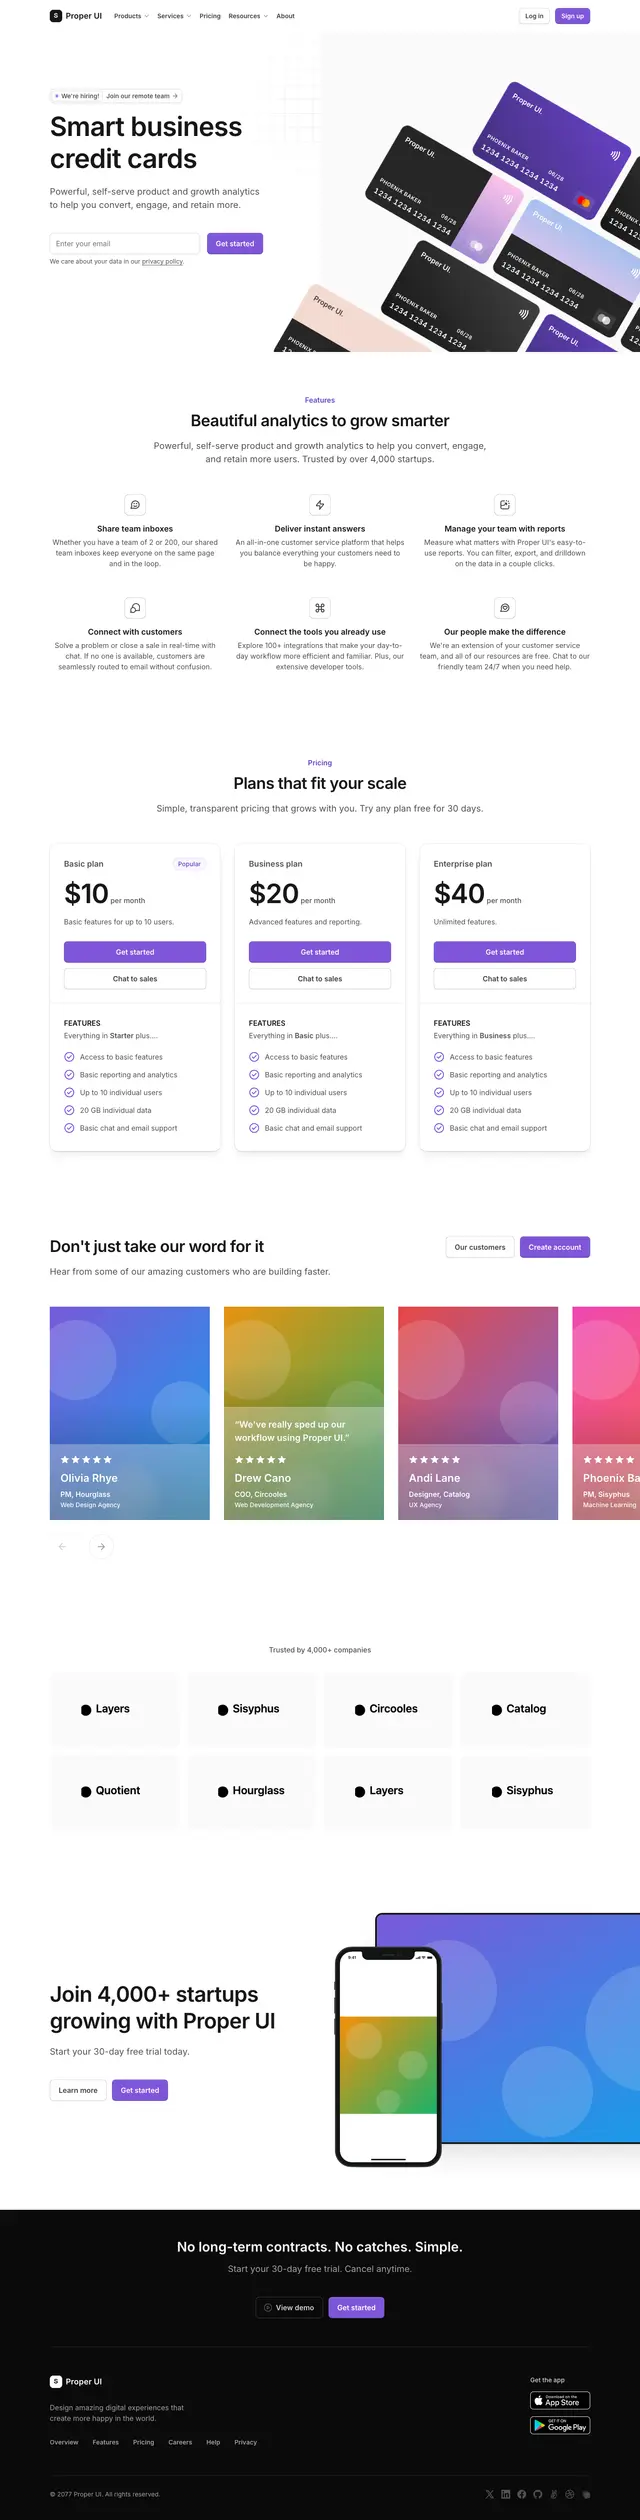Click Chat to sales on the Business plan
640x2520 pixels.
click(x=320, y=979)
